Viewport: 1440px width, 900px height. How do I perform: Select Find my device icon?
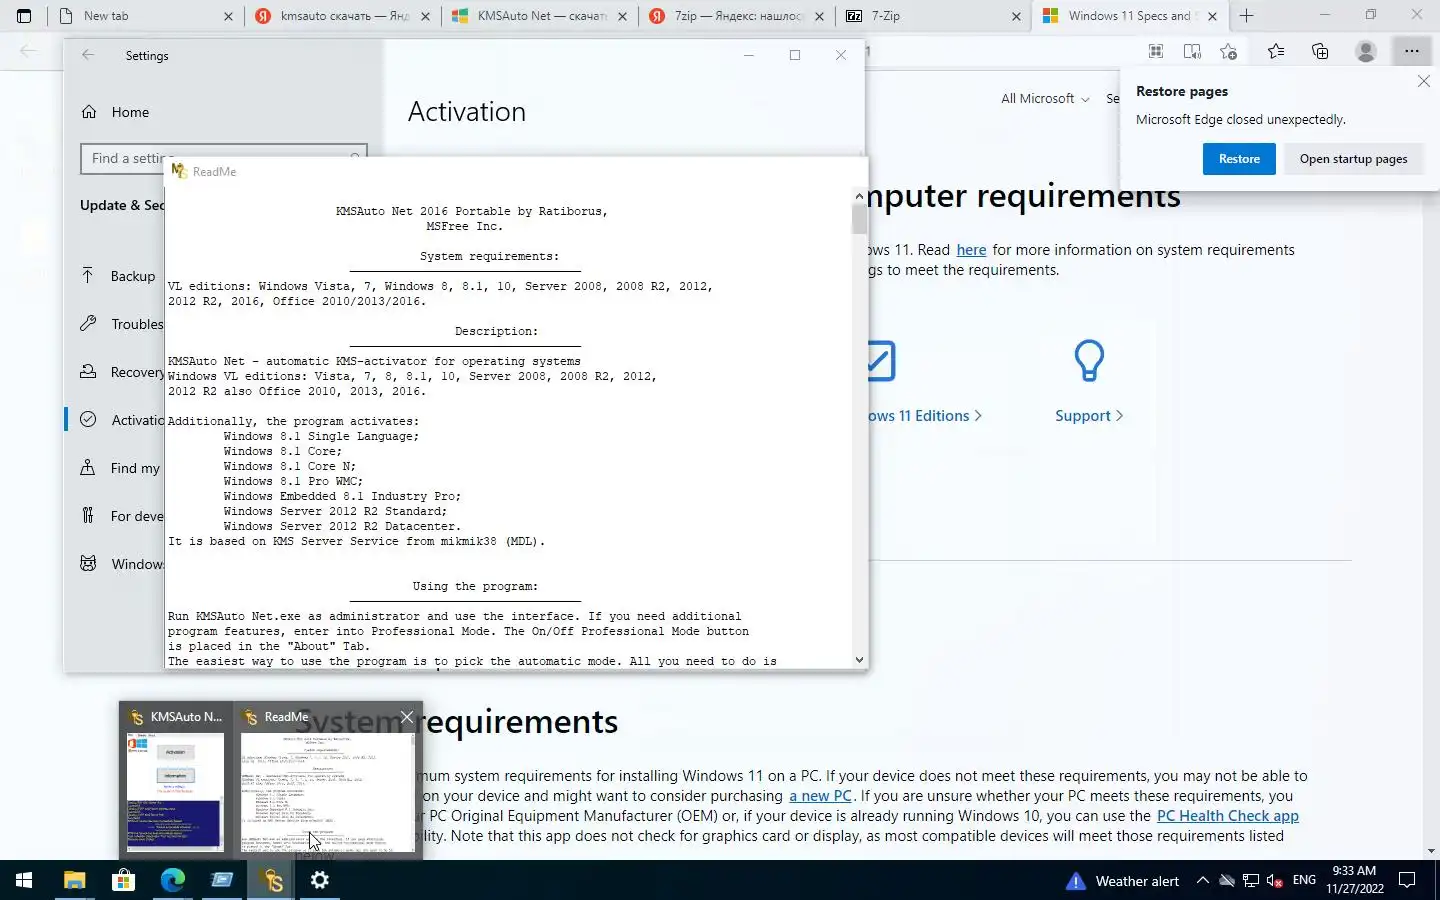88,468
